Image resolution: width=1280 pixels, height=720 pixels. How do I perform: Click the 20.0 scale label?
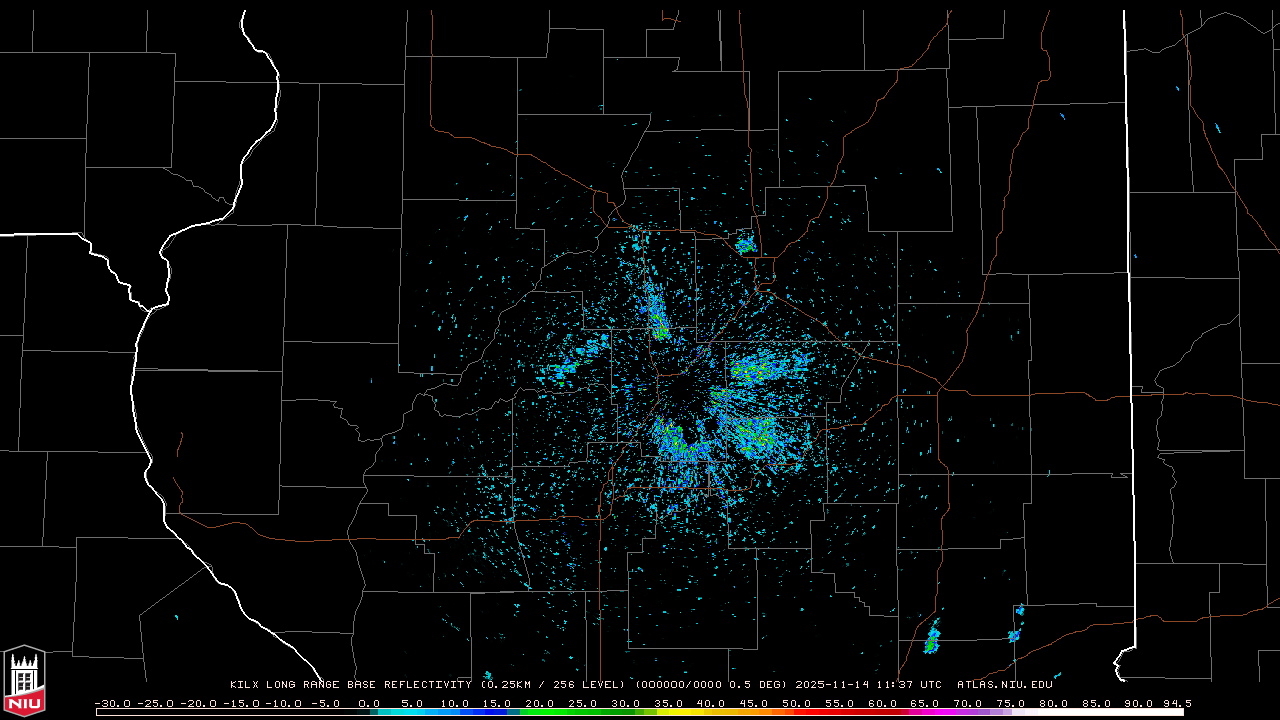click(540, 703)
